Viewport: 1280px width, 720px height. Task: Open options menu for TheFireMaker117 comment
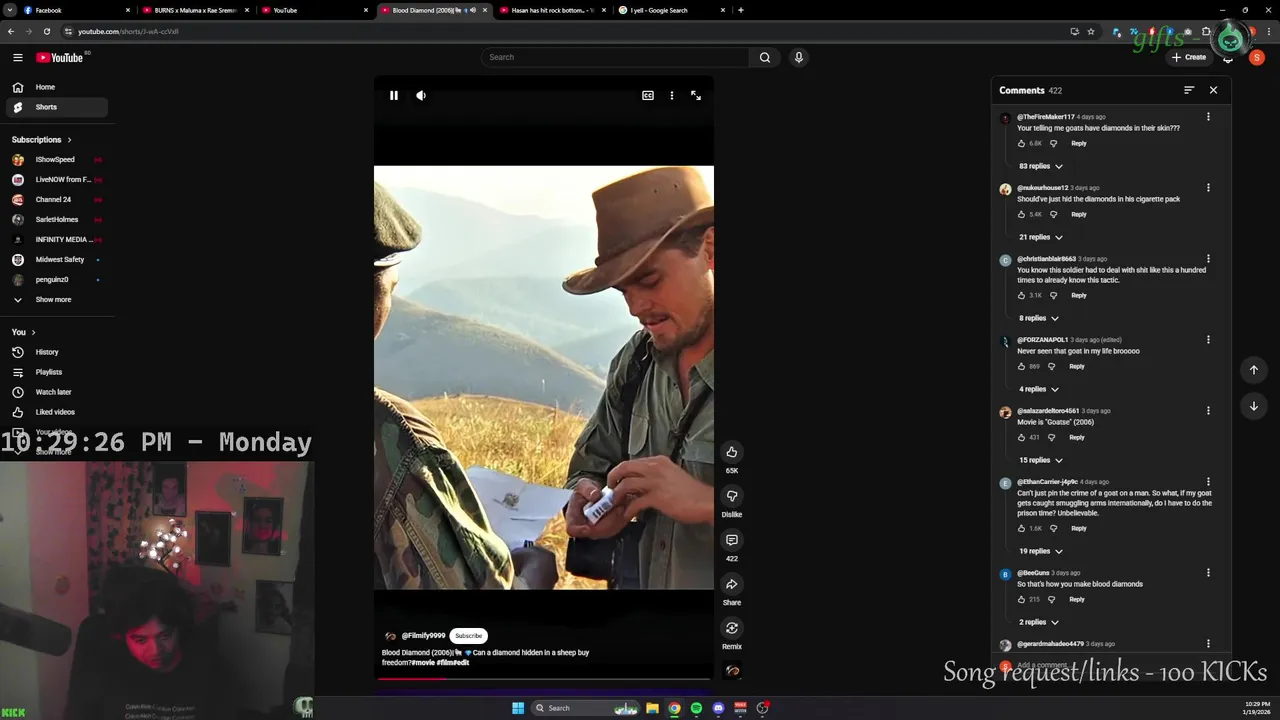pyautogui.click(x=1208, y=117)
